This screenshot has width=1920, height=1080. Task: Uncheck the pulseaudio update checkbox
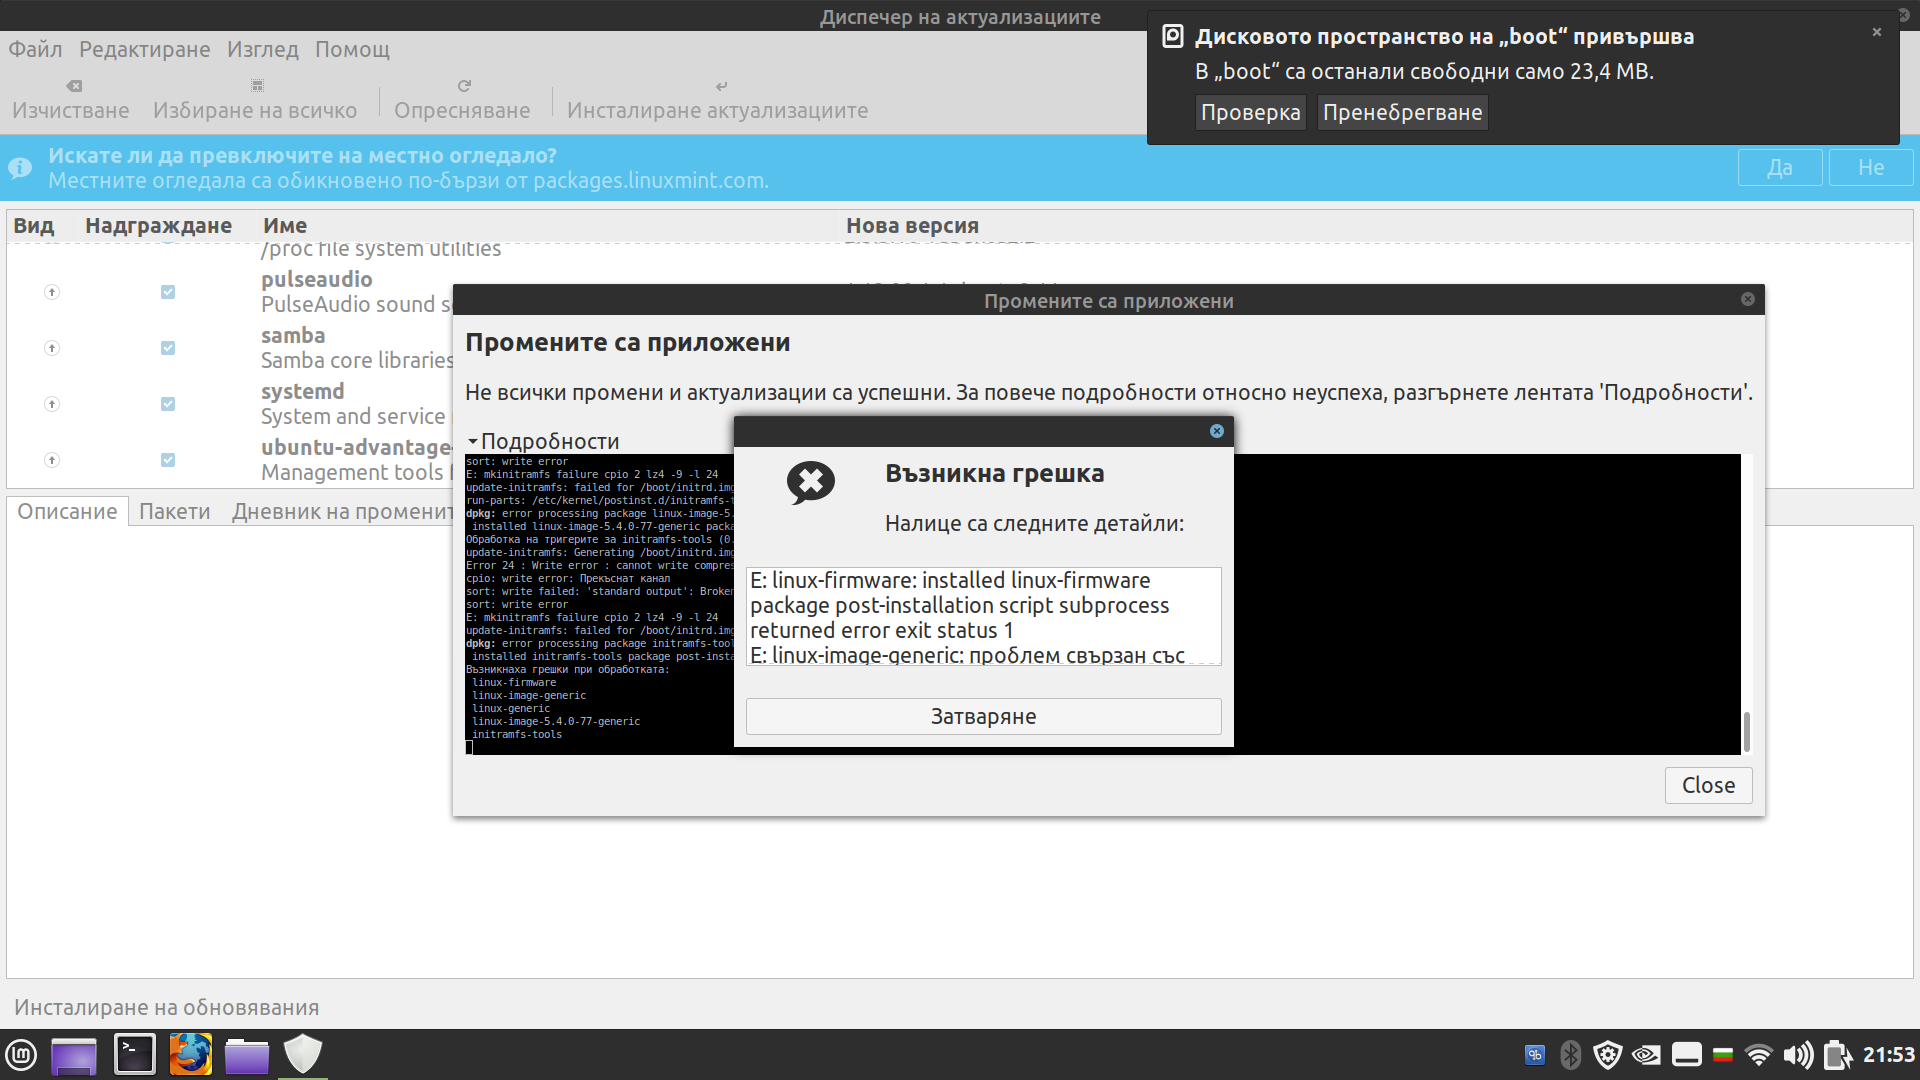pos(168,292)
